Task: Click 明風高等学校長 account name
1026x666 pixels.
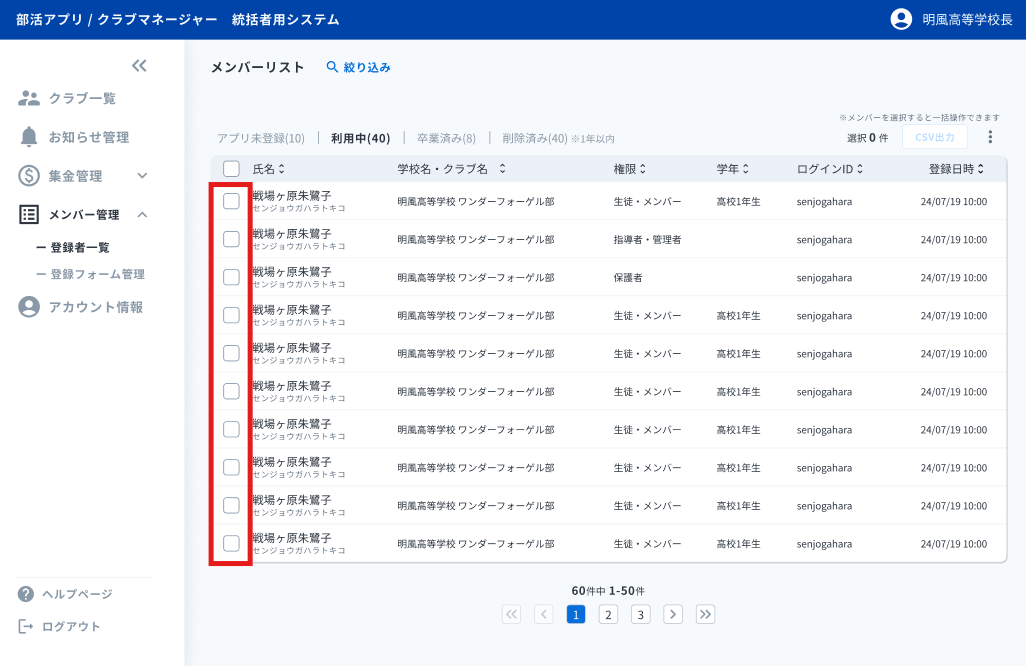Action: (967, 20)
